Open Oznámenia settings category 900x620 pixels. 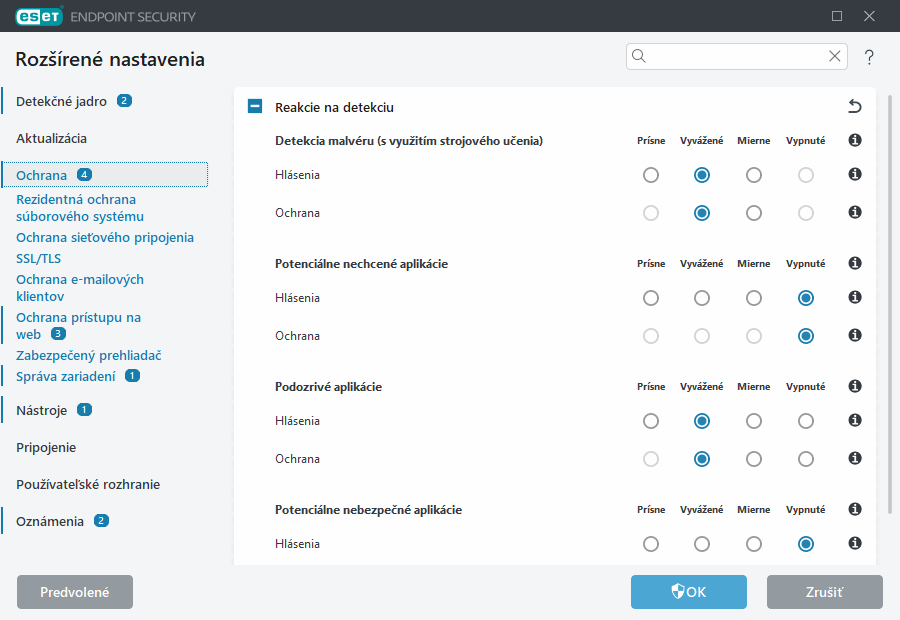50,521
